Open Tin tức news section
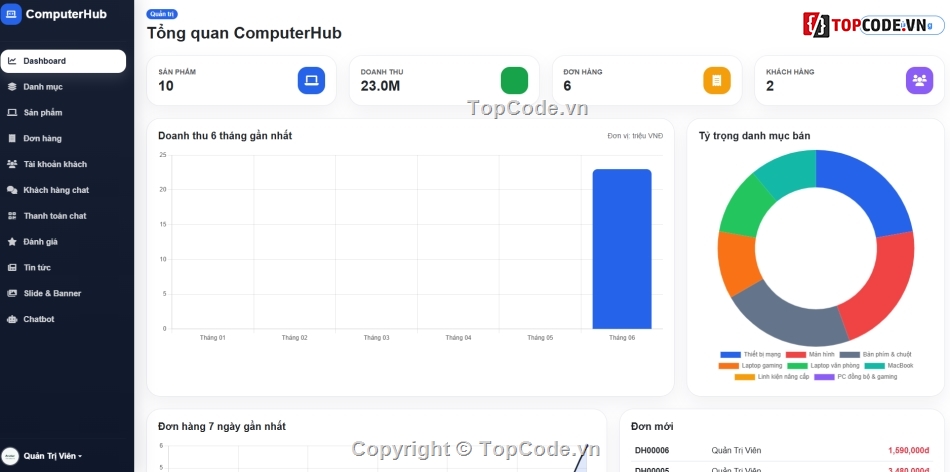The image size is (950, 472). pos(64,267)
